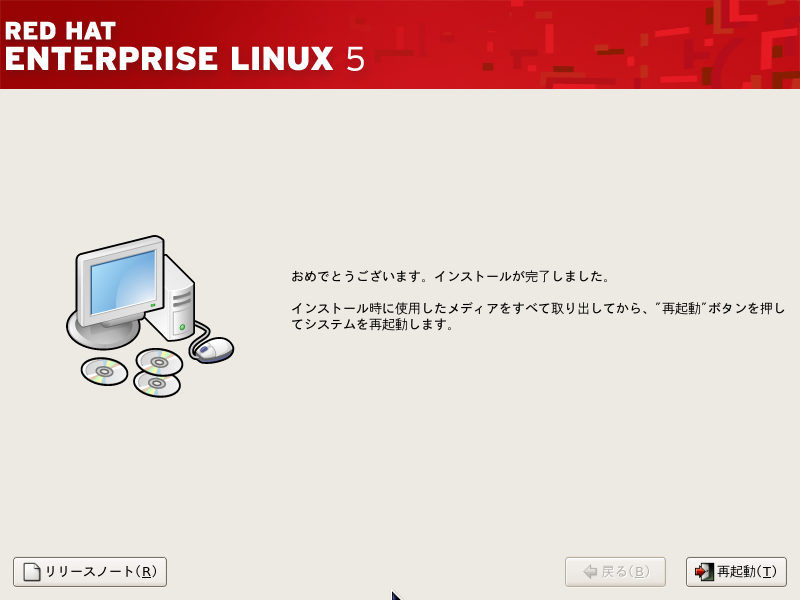Click the red exit-door icon on reboot button
This screenshot has width=800, height=600.
point(704,571)
